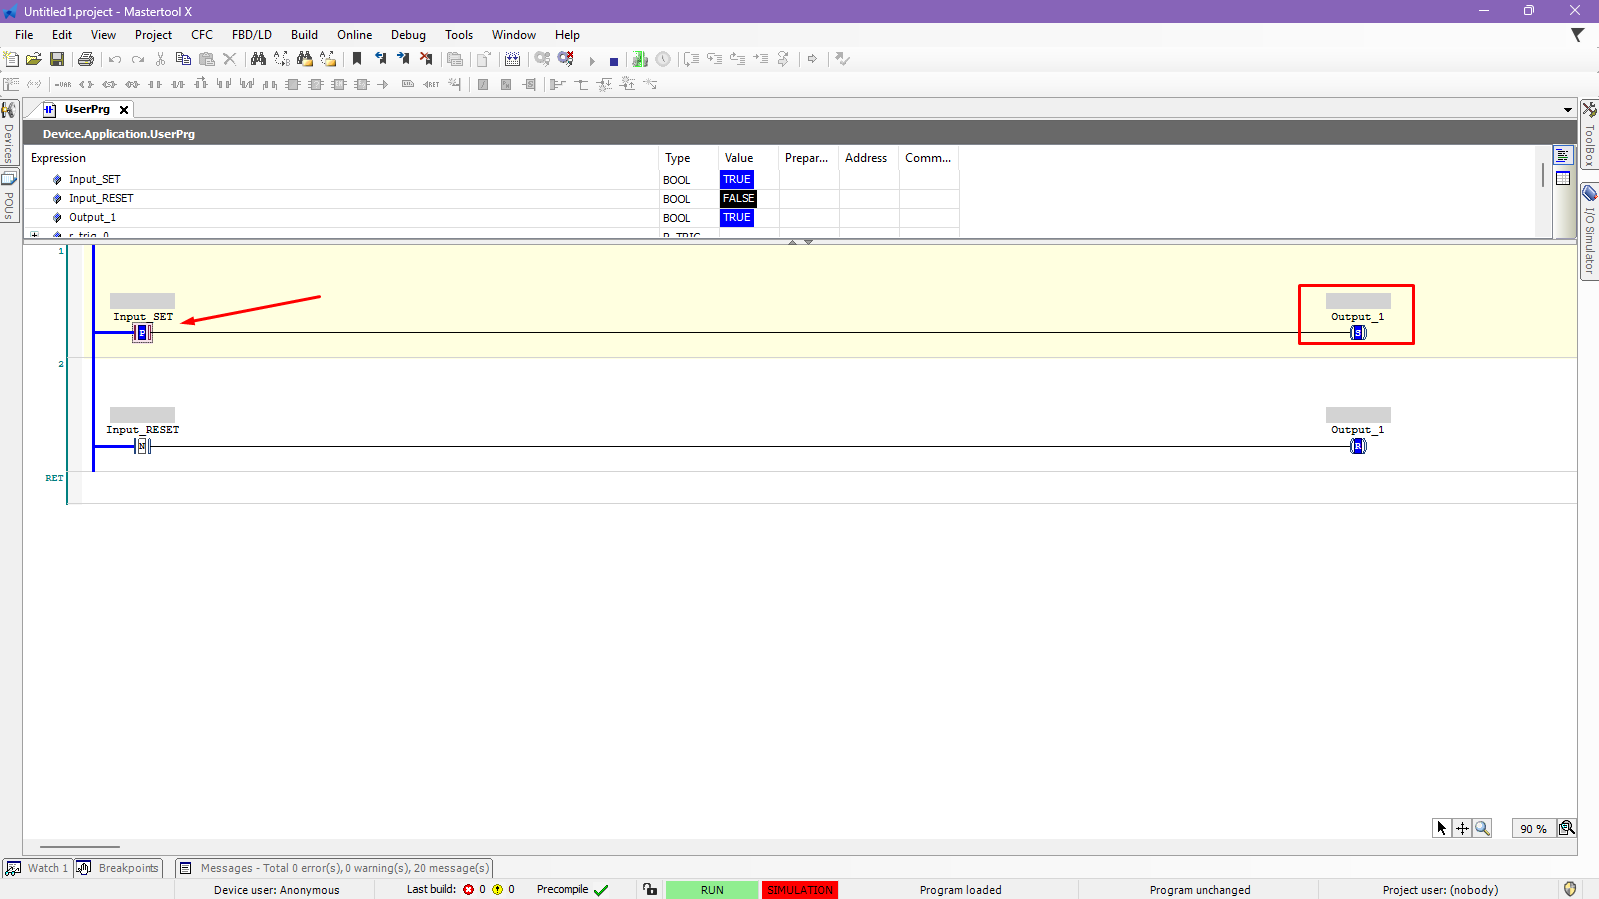Expand the r_trig_0 variable row
1599x899 pixels.
pyautogui.click(x=35, y=235)
